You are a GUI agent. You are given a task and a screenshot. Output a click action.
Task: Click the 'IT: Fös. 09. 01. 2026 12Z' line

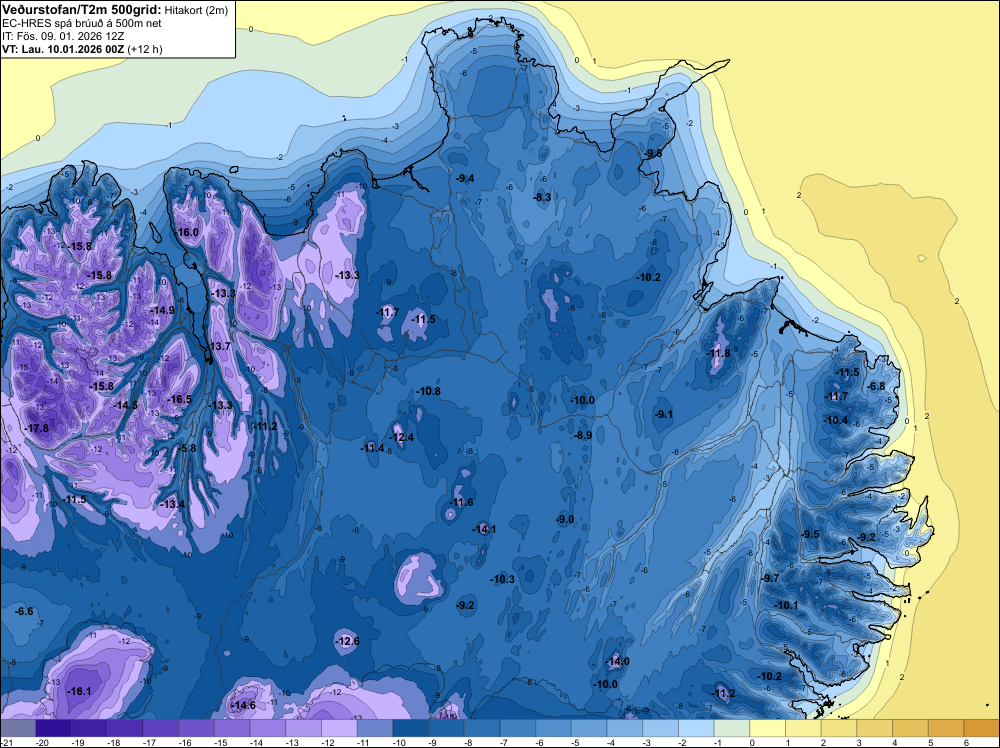63,36
